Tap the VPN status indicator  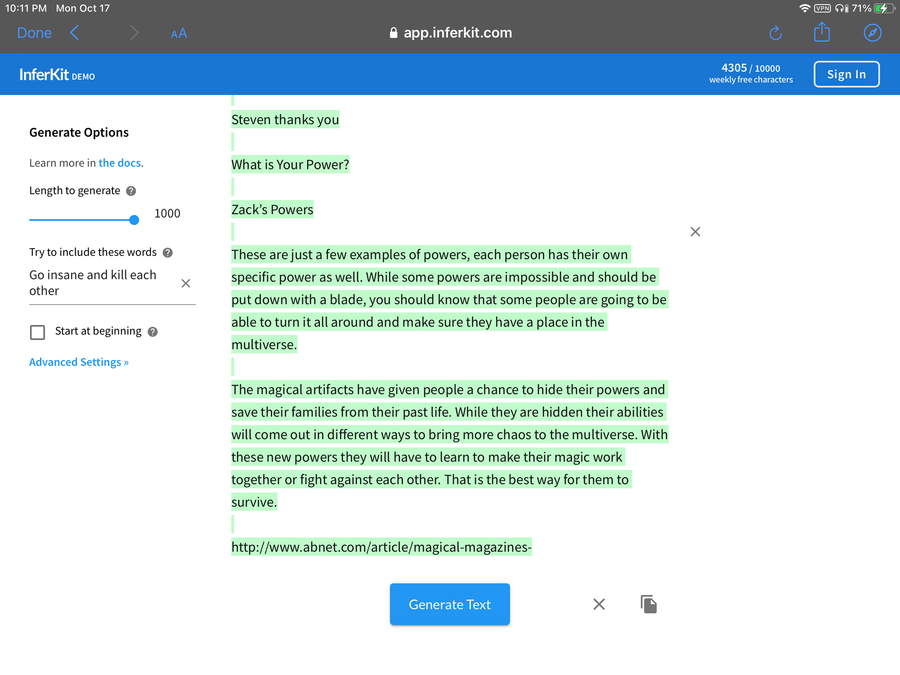click(x=823, y=8)
